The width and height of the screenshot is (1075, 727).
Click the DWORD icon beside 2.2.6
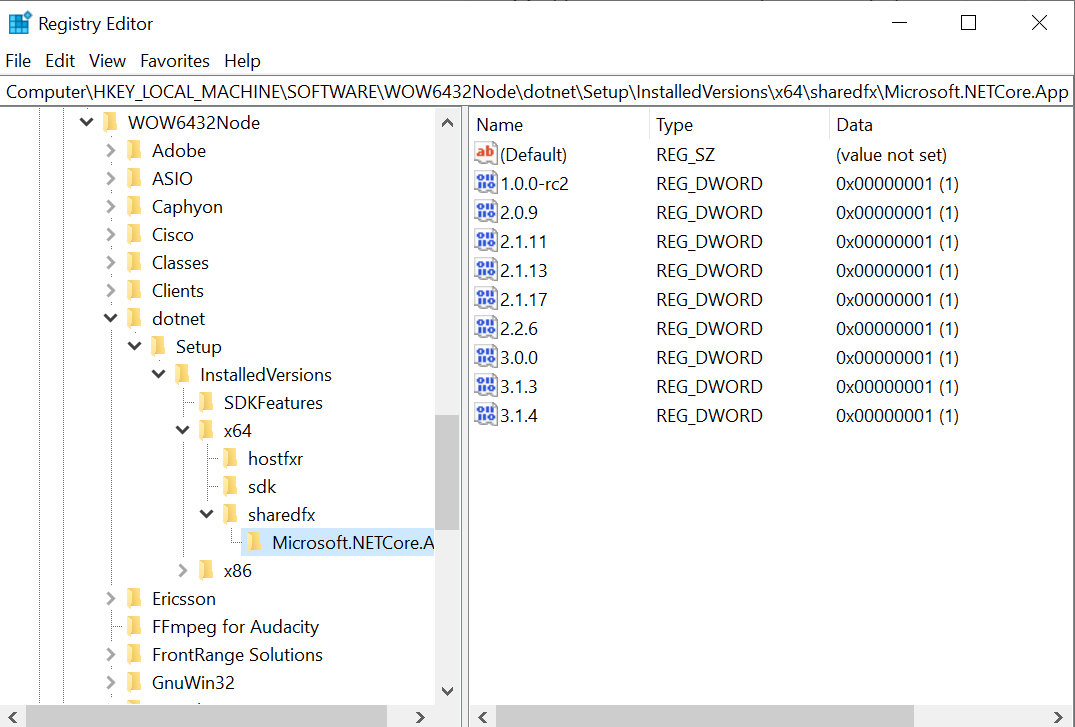coord(485,327)
